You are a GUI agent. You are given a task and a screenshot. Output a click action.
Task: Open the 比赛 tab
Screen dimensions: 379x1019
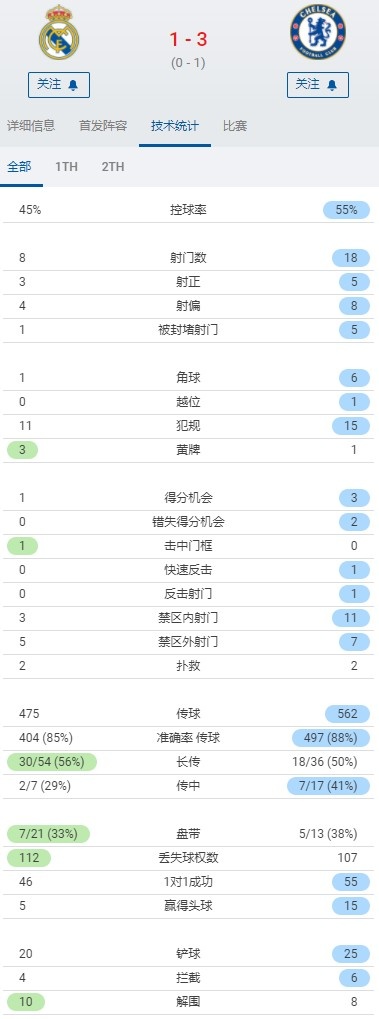(x=235, y=126)
